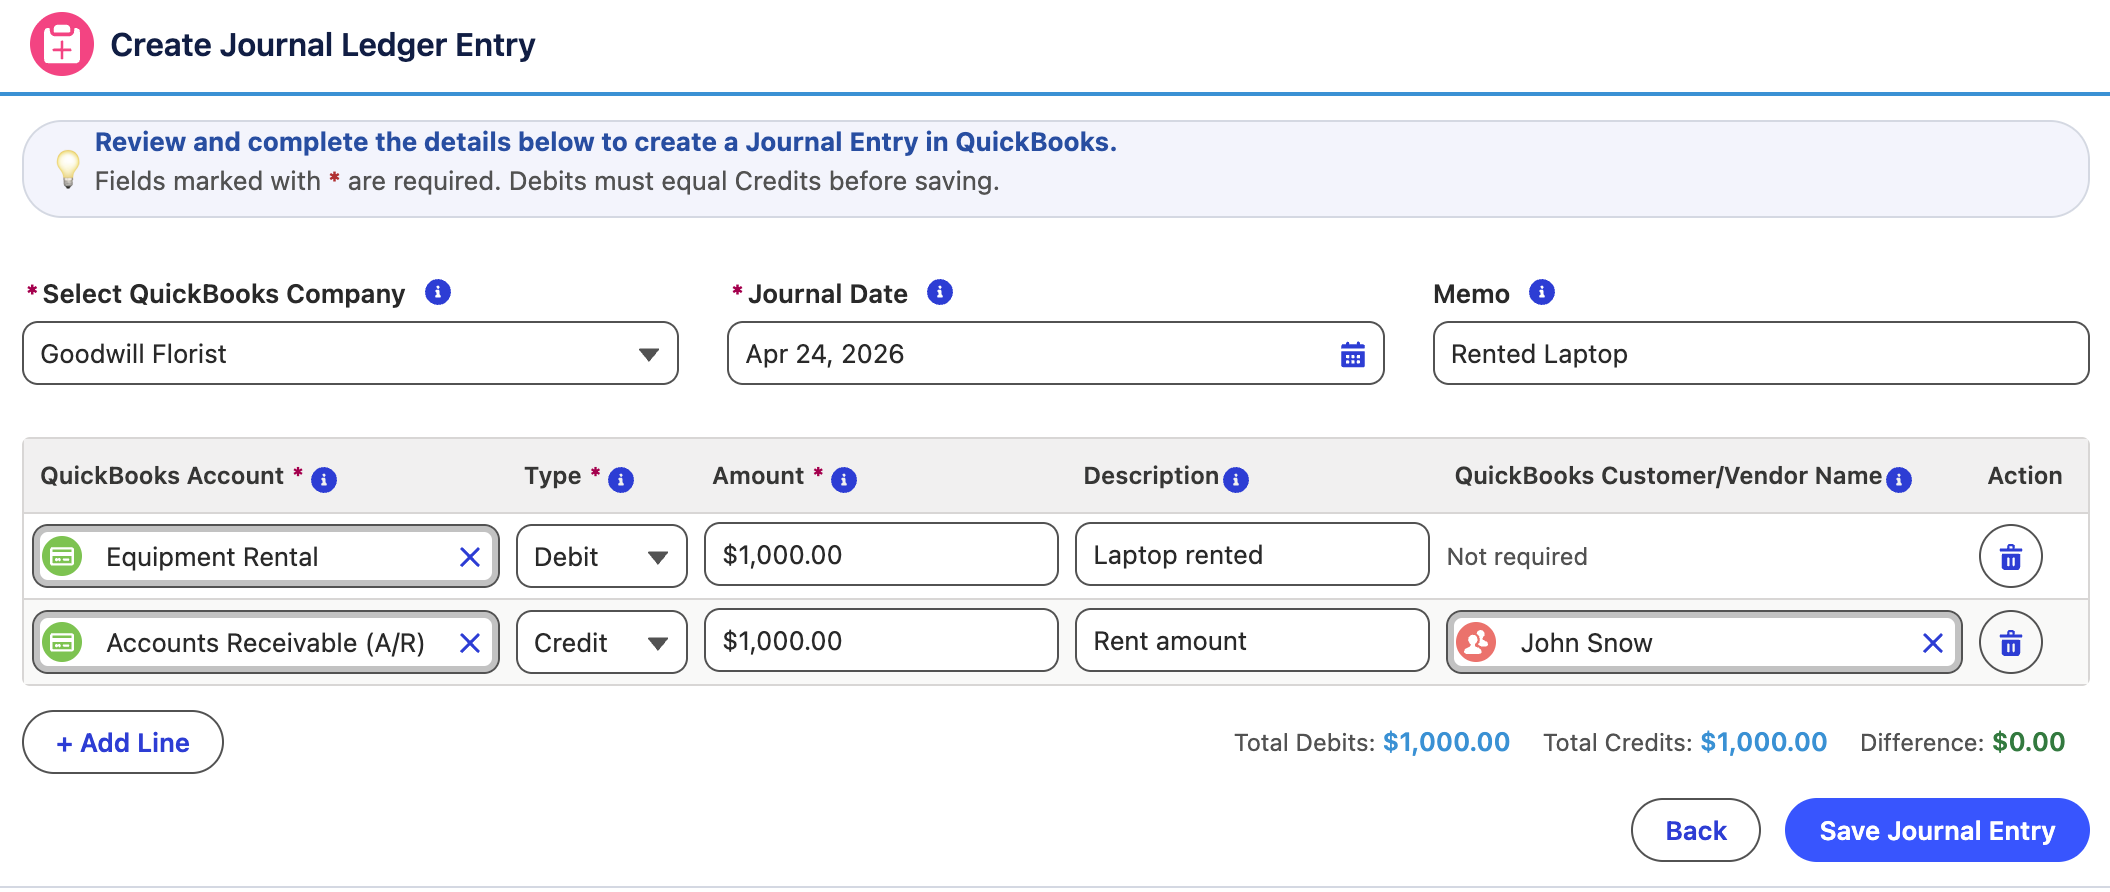The height and width of the screenshot is (892, 2110).
Task: Clear the Accounts Receivable (A/R) selection
Action: tap(470, 643)
